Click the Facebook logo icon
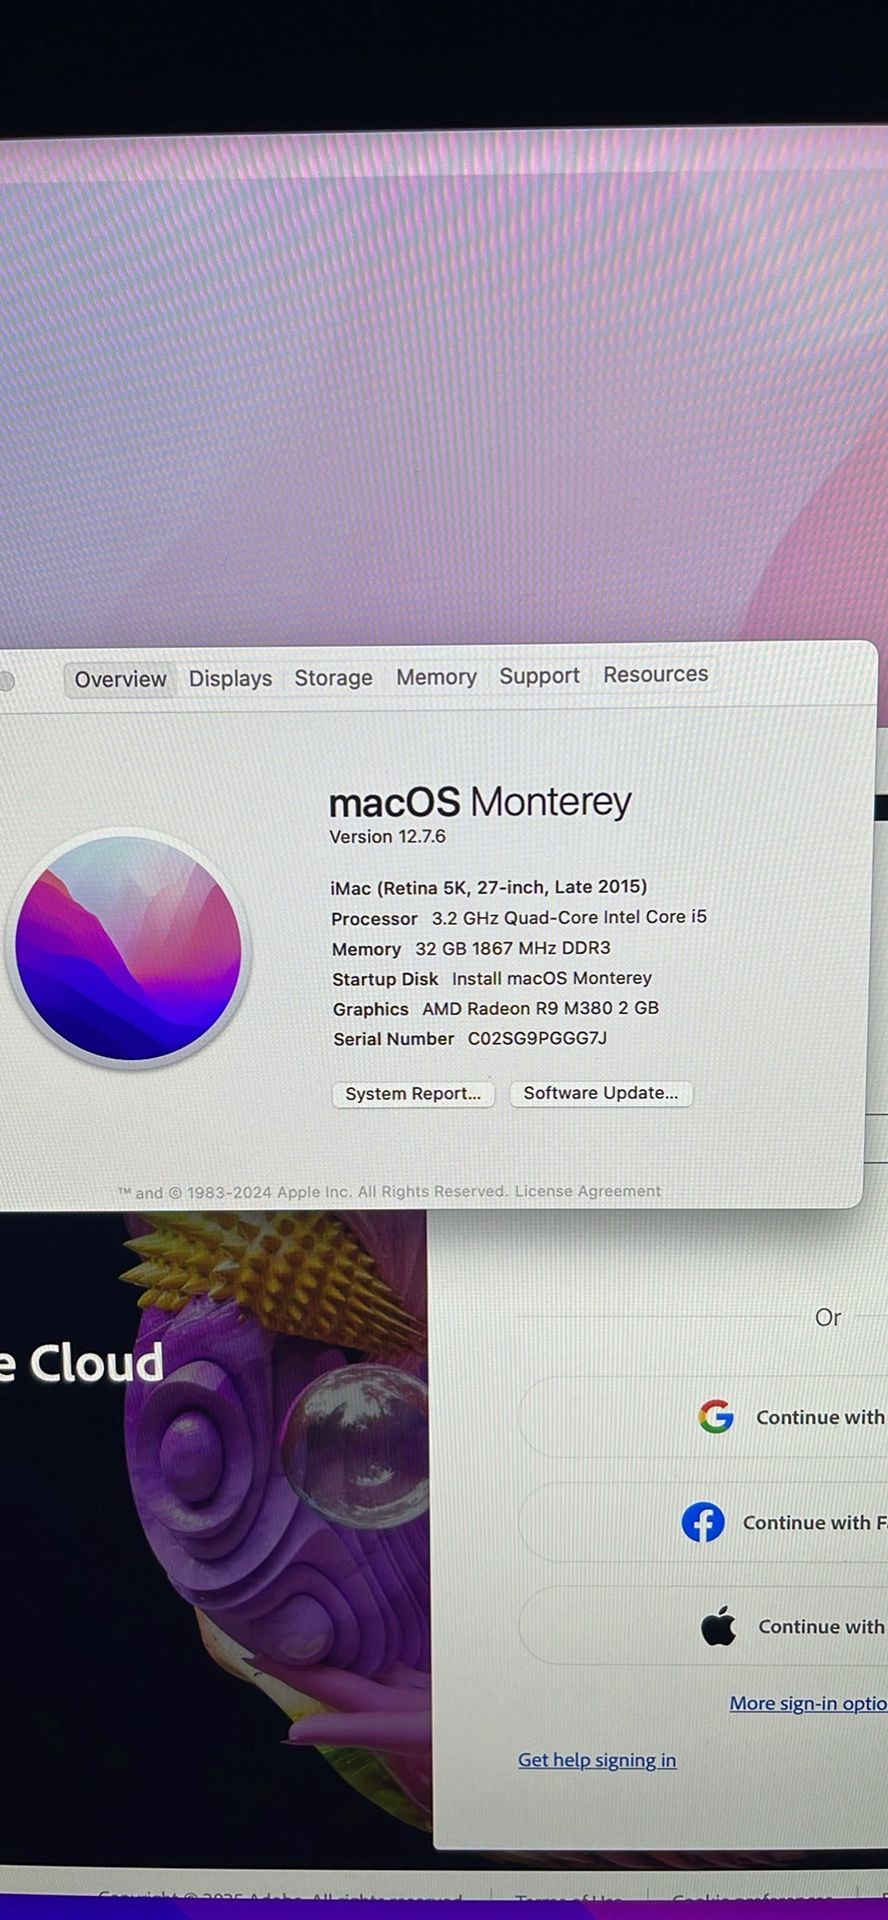888x1920 pixels. point(703,1523)
